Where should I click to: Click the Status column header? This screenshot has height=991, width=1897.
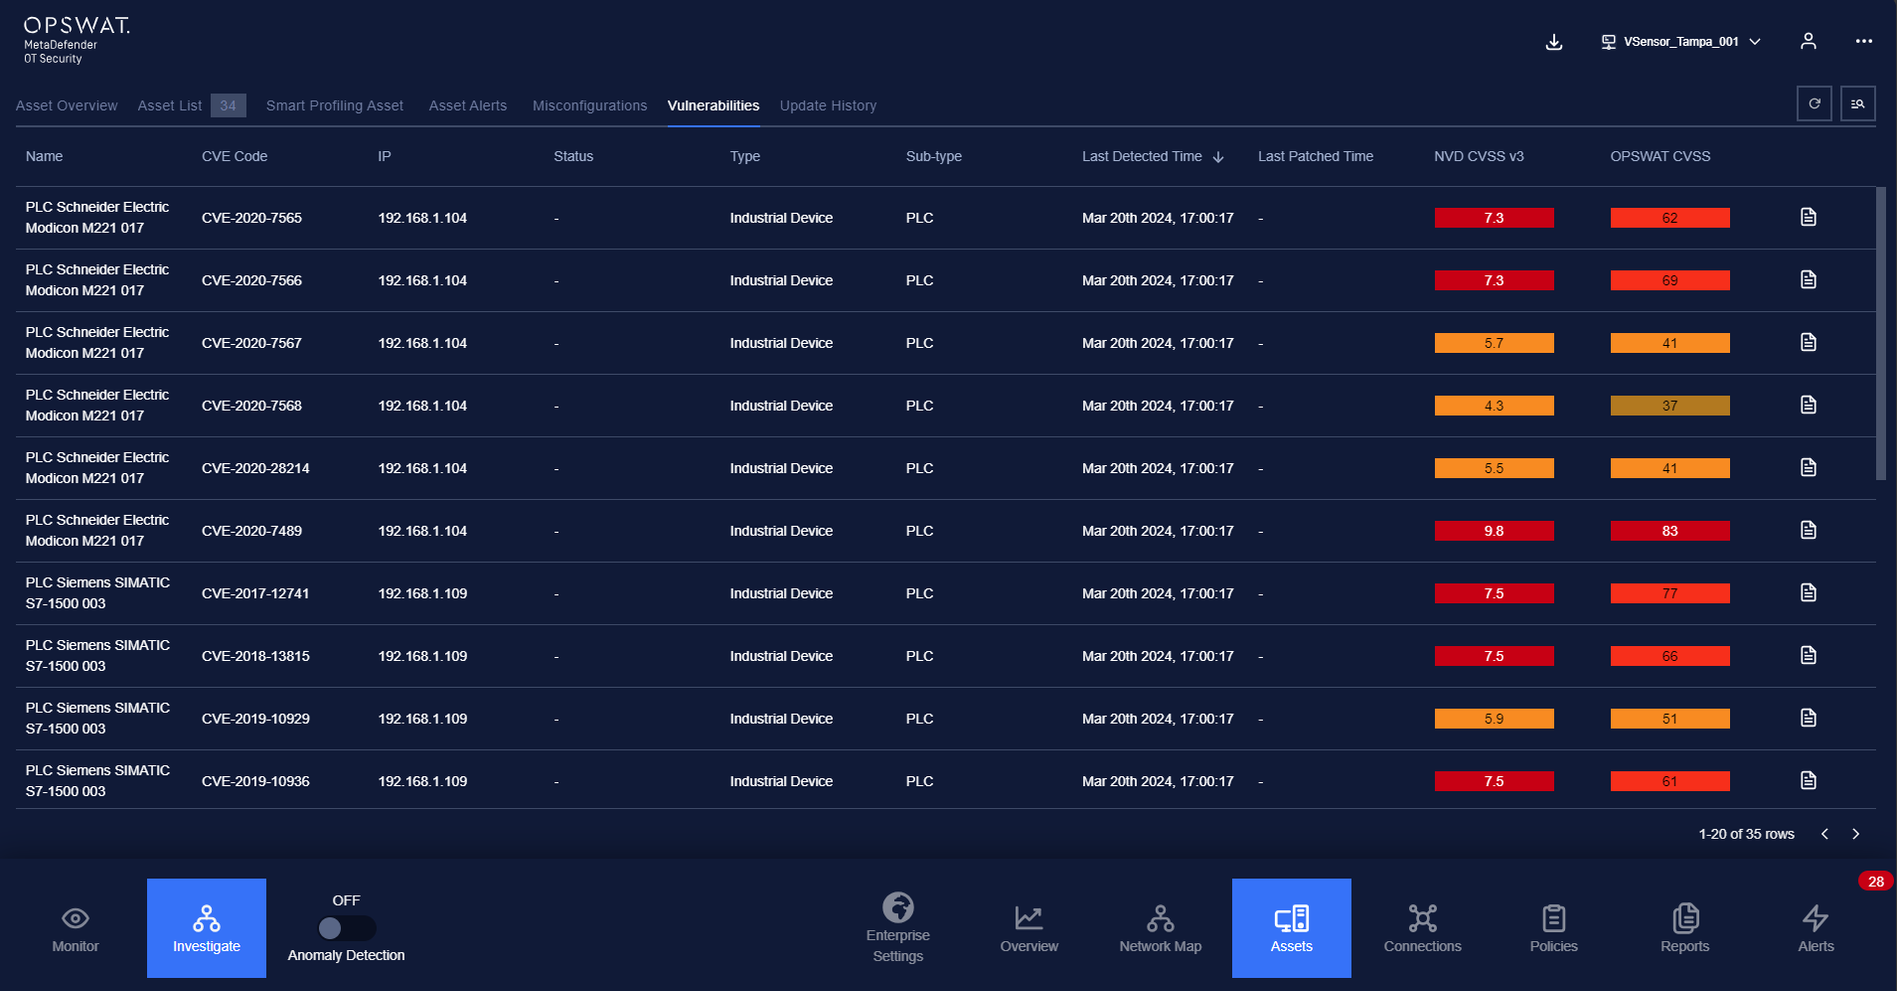(x=573, y=157)
